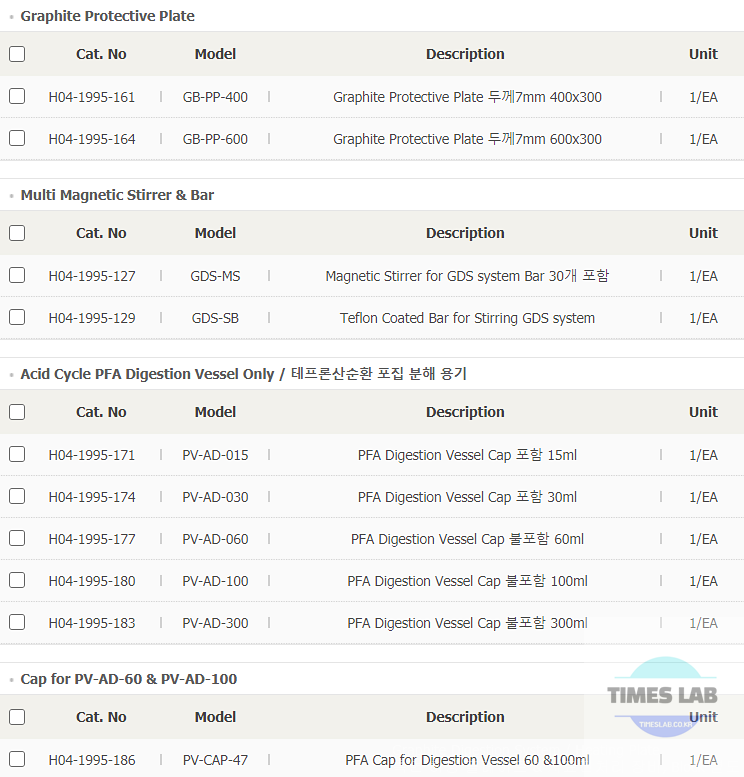Tick the box for H04-1995-177
The width and height of the screenshot is (744, 777).
pyautogui.click(x=17, y=538)
